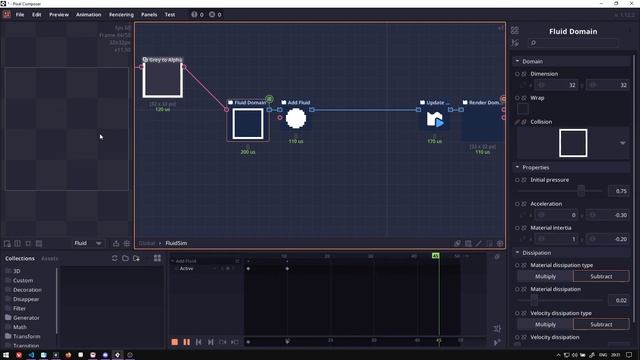
Task: Open the Test menu
Action: click(170, 15)
